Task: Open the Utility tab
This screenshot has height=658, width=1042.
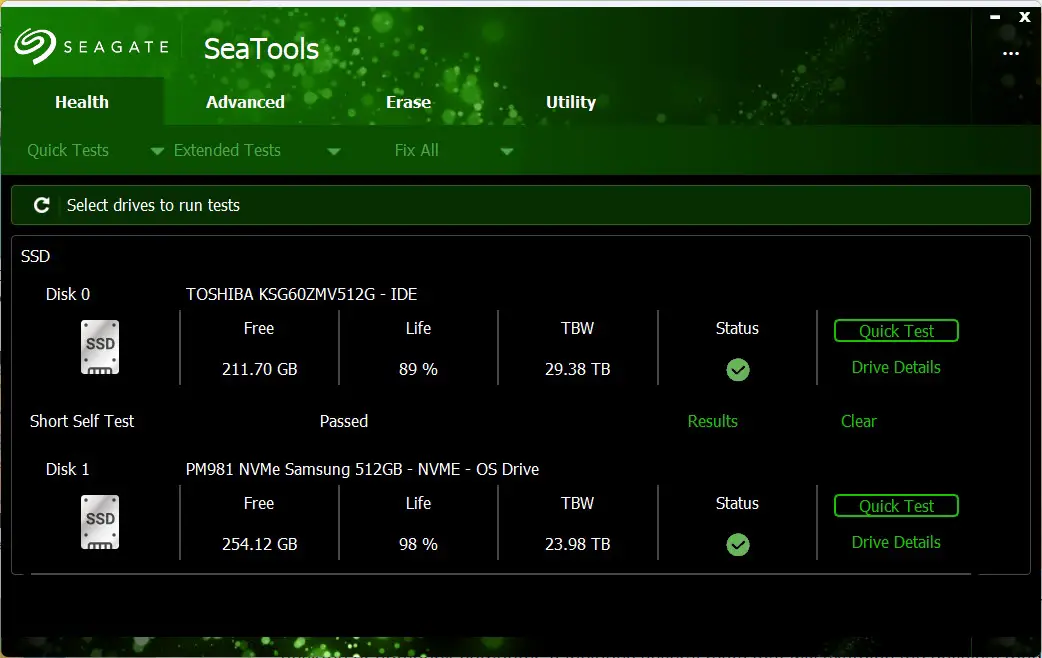Action: click(x=571, y=101)
